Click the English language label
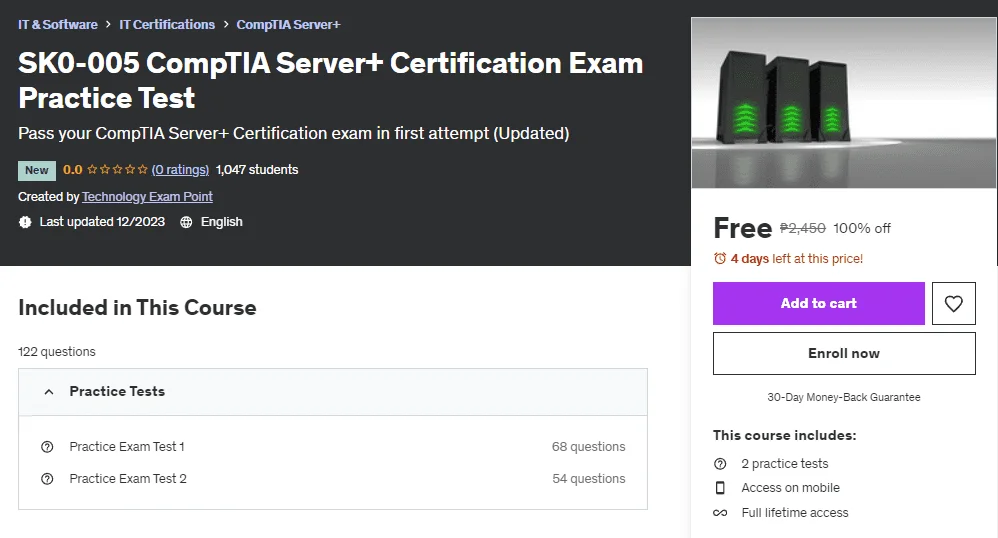 [221, 222]
